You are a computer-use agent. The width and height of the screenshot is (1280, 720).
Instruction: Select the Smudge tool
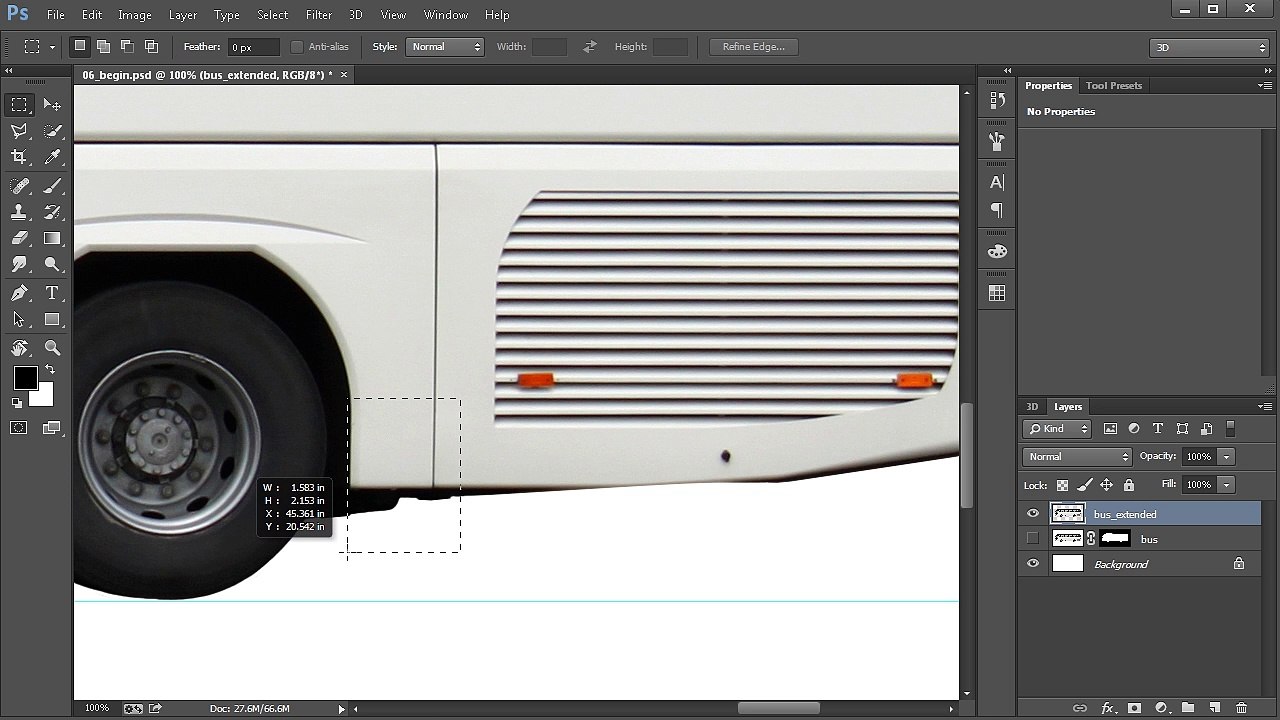19,264
